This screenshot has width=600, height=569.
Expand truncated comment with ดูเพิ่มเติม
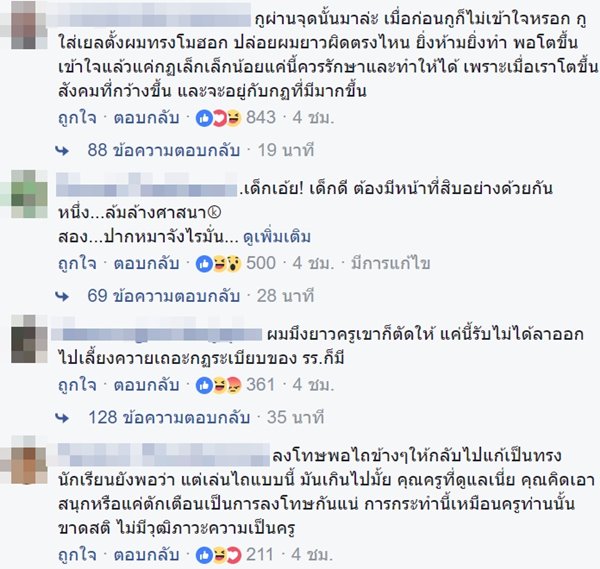pyautogui.click(x=277, y=237)
